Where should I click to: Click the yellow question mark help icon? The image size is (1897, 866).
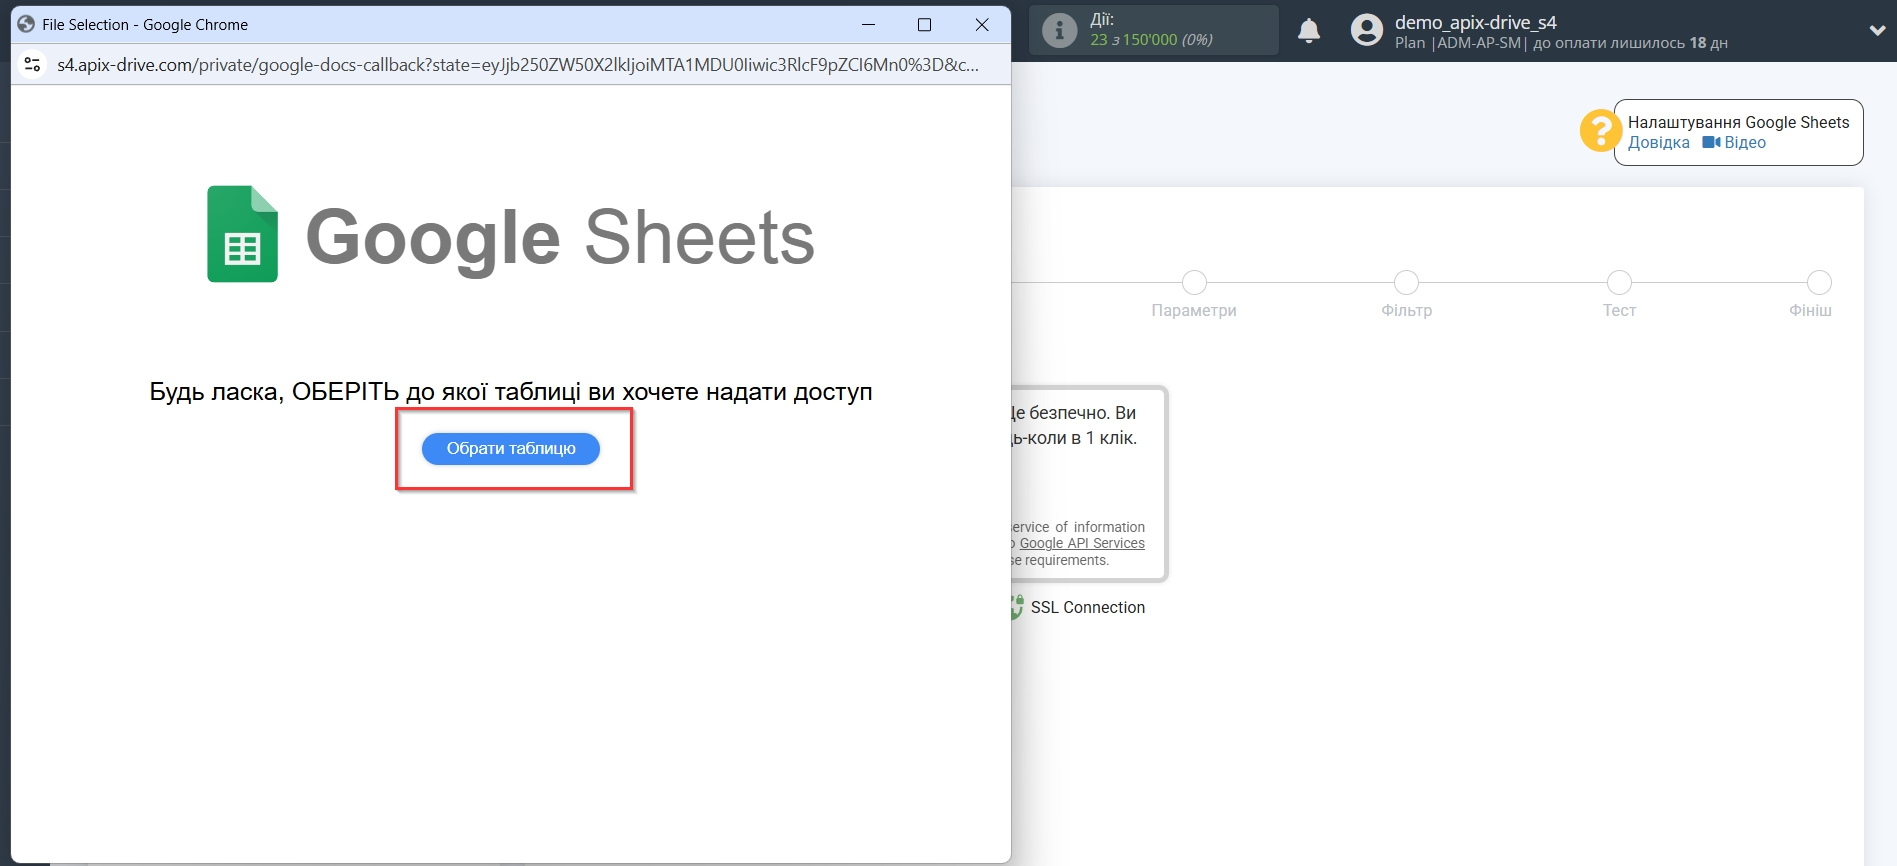coord(1599,131)
